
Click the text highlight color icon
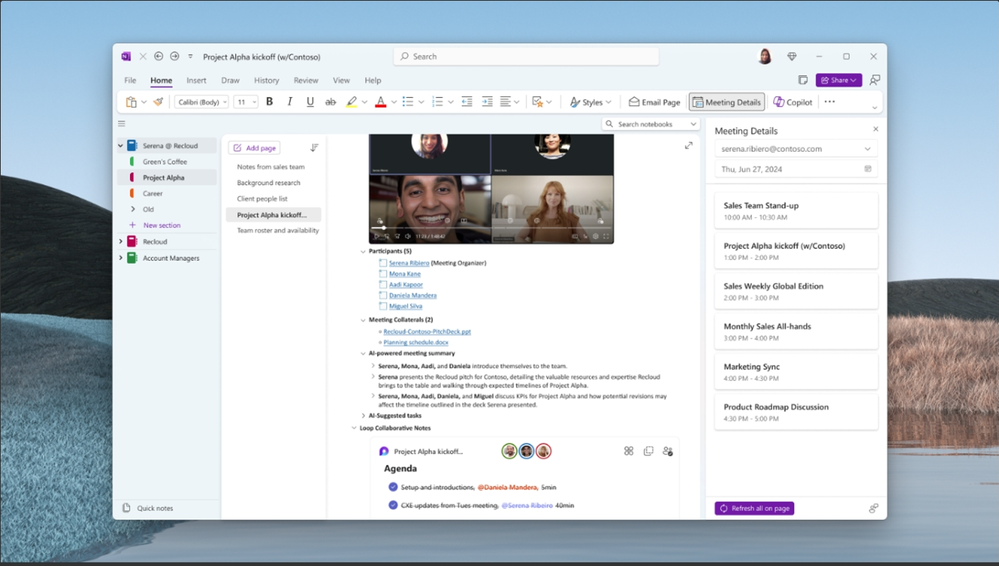coord(351,101)
